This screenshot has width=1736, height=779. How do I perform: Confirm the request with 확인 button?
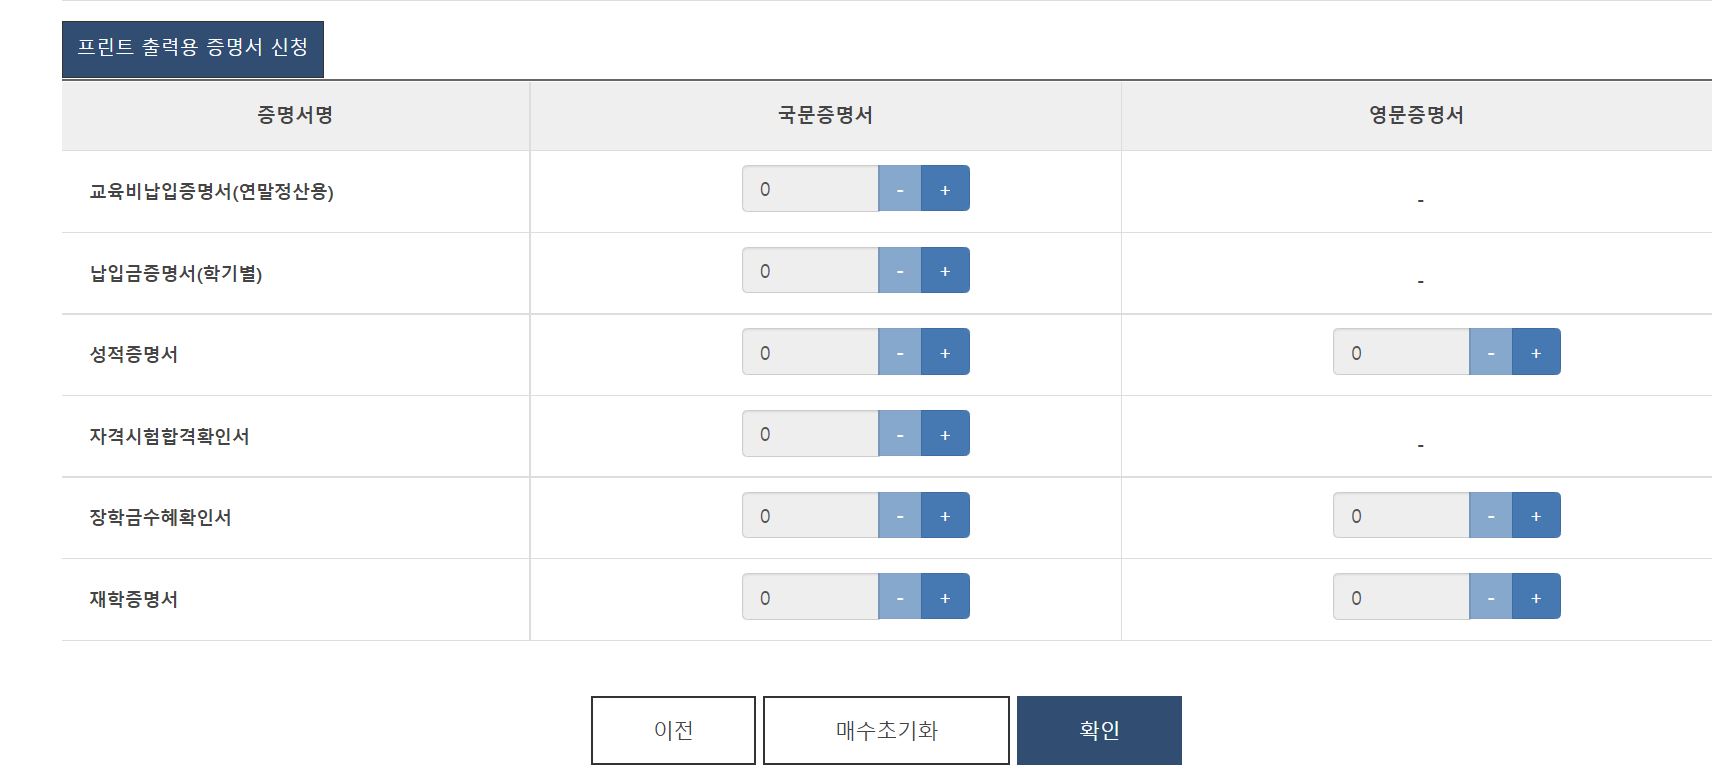click(1099, 730)
